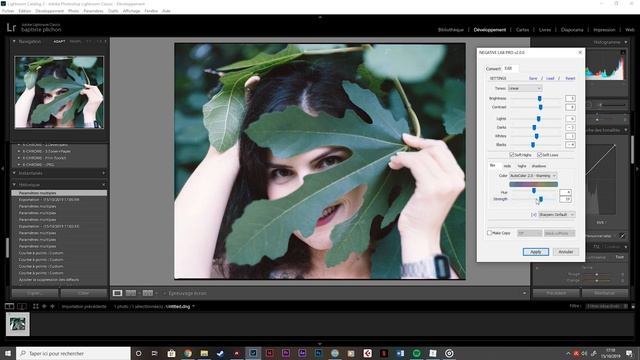Open the Bibliothèque module
Viewport: 640px width, 360px height.
(x=451, y=30)
